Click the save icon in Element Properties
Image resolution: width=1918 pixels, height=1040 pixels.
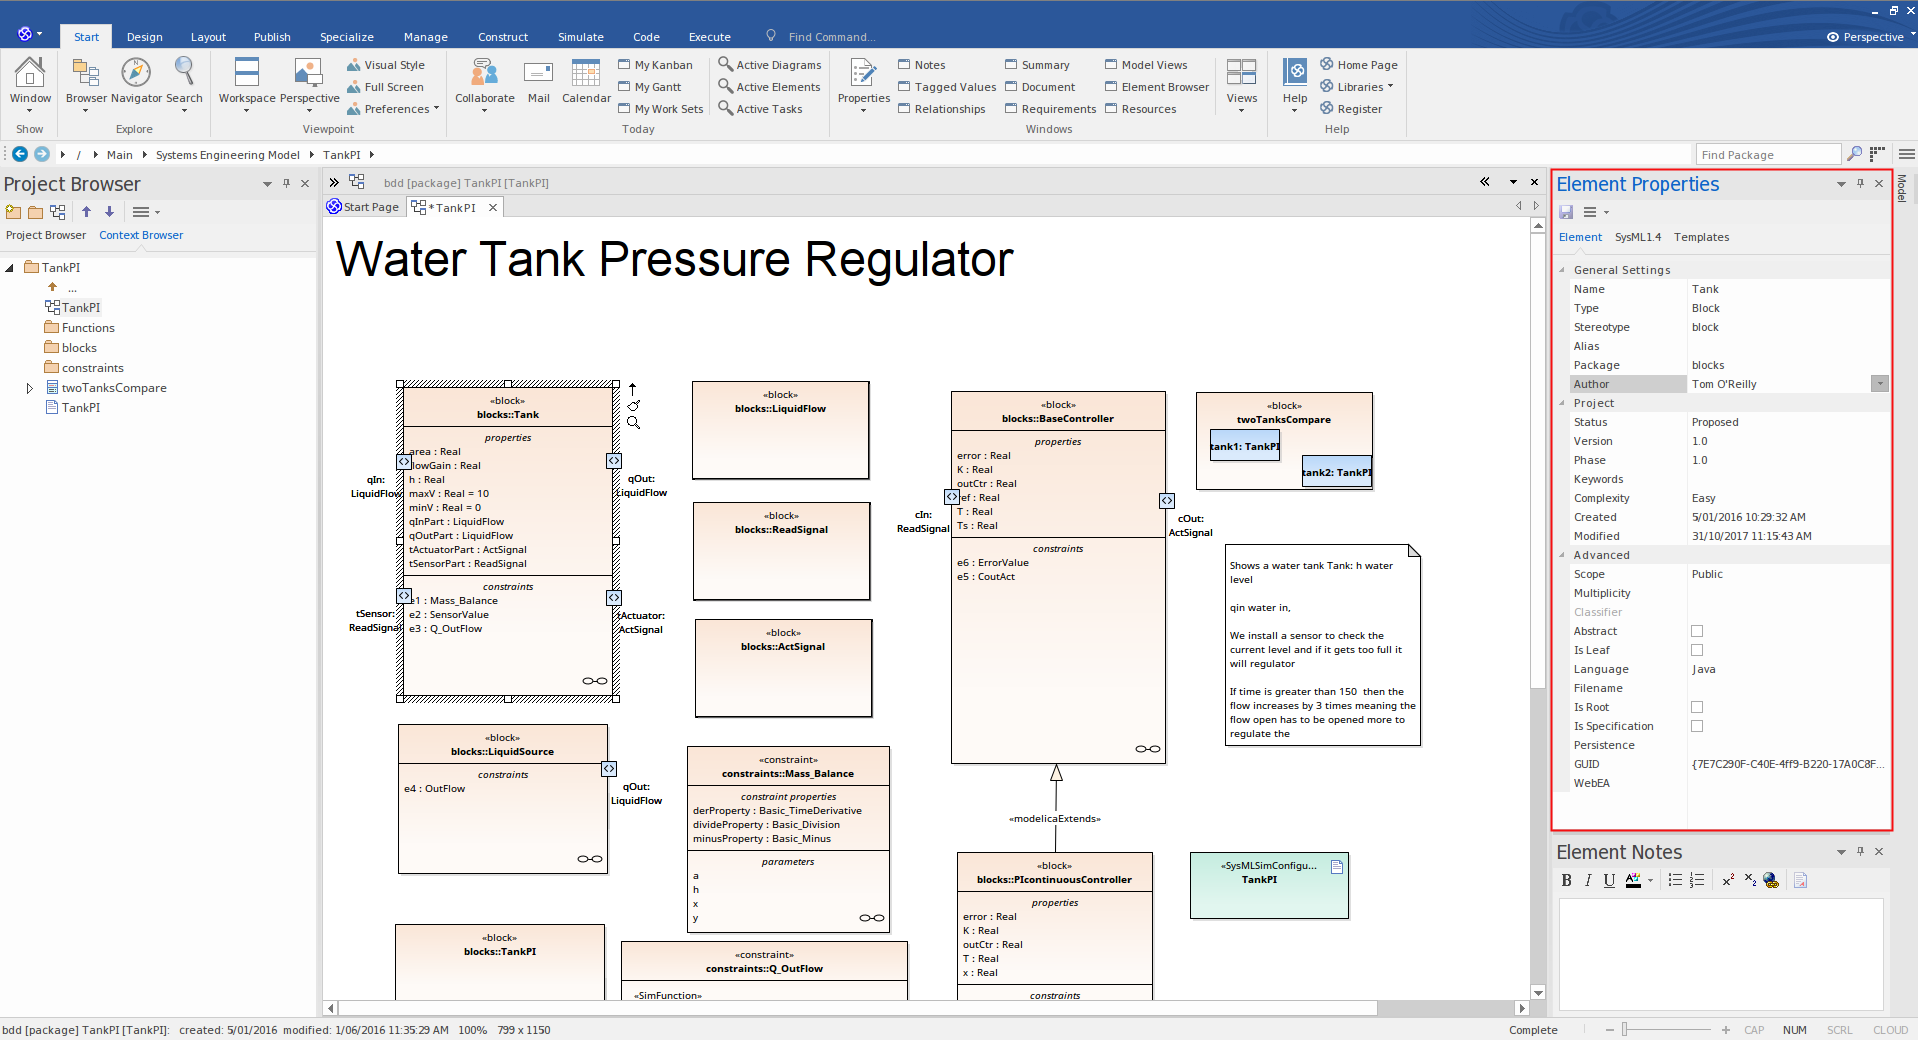1566,212
